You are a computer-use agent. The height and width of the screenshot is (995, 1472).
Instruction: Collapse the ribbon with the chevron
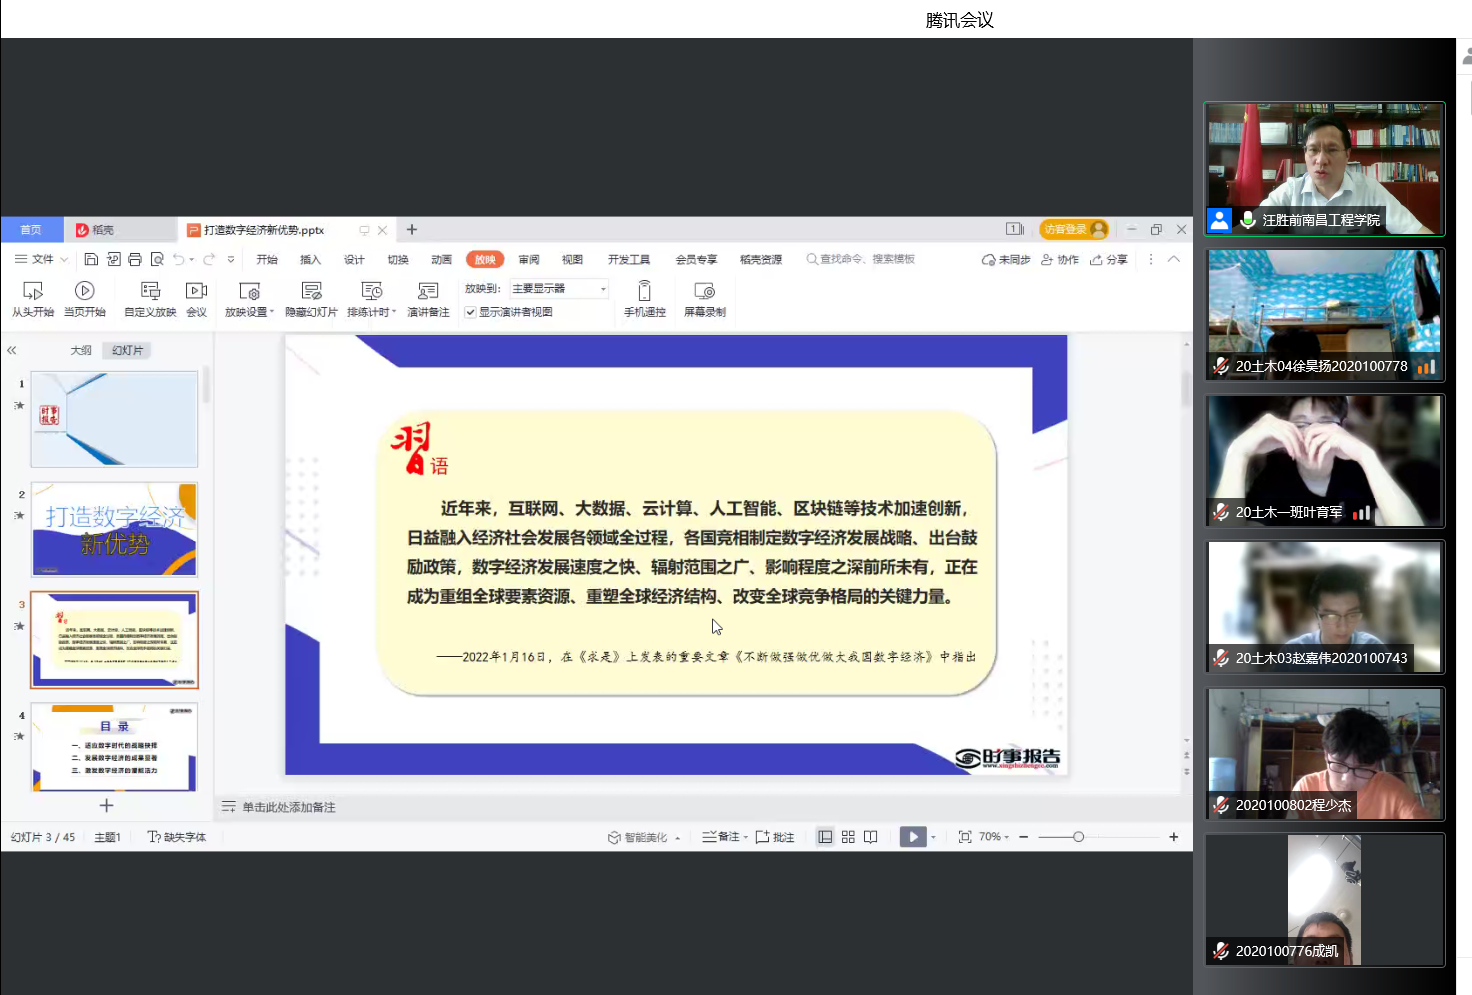[x=1174, y=259]
